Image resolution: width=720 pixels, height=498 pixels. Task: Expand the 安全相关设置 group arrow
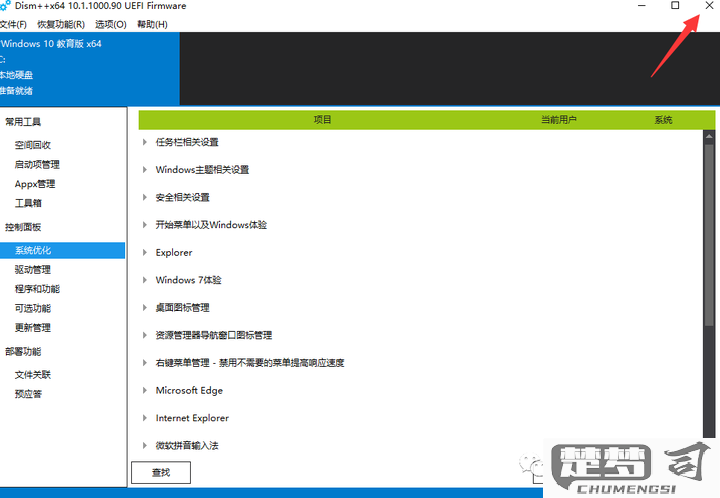145,197
